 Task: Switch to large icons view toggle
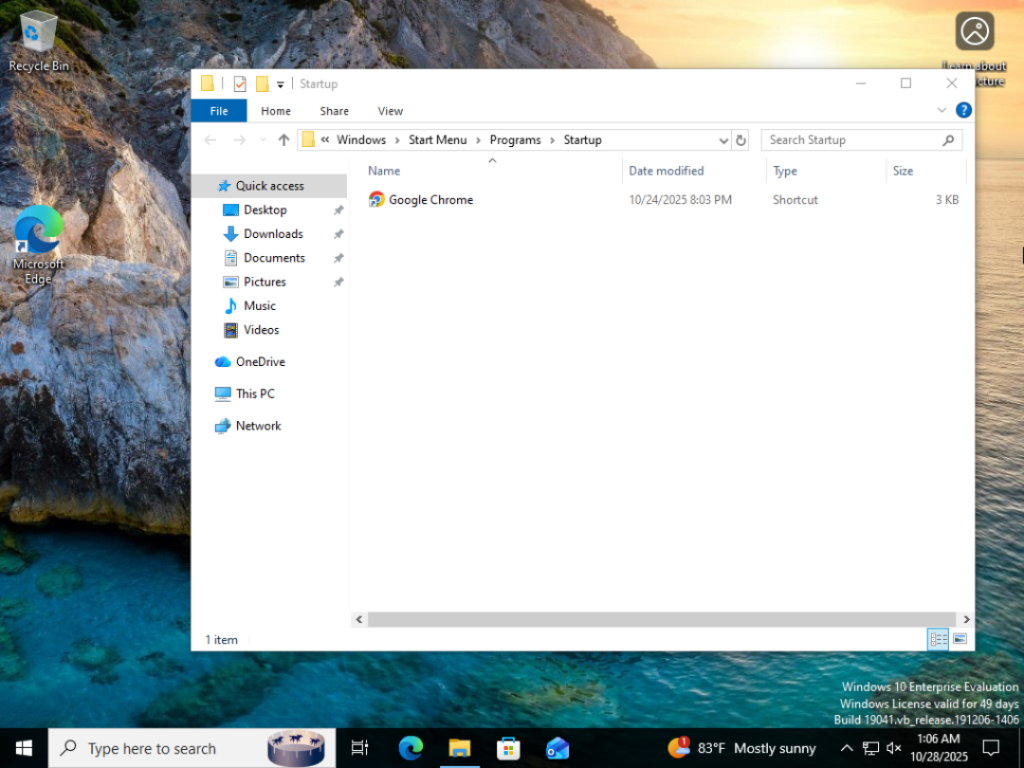(960, 639)
